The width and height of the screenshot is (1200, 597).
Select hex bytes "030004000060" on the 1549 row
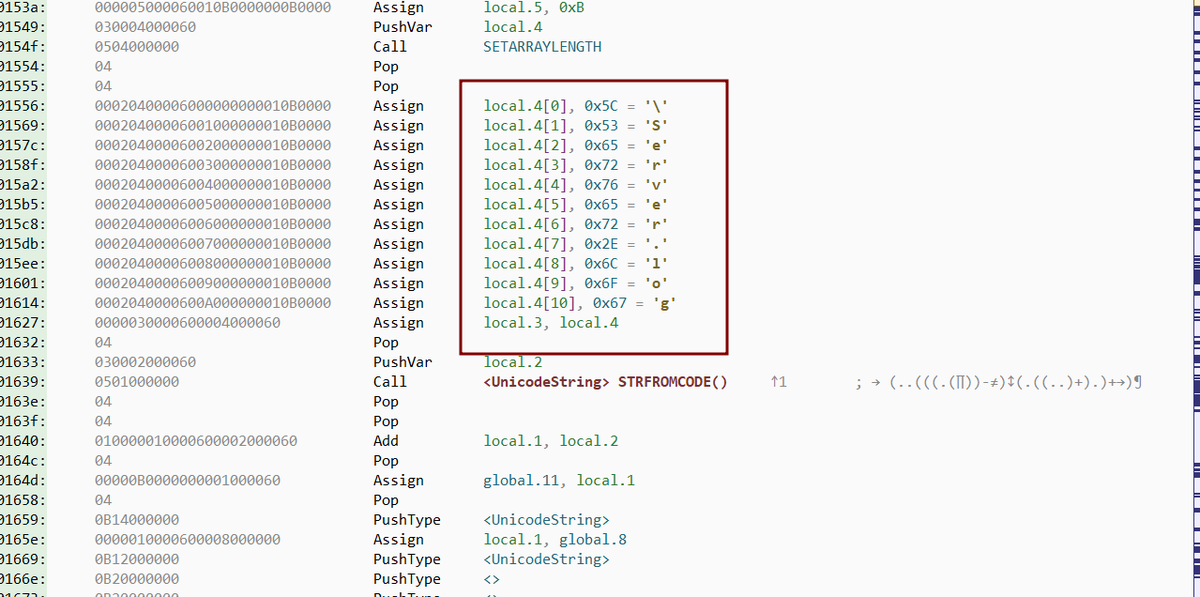click(x=145, y=27)
